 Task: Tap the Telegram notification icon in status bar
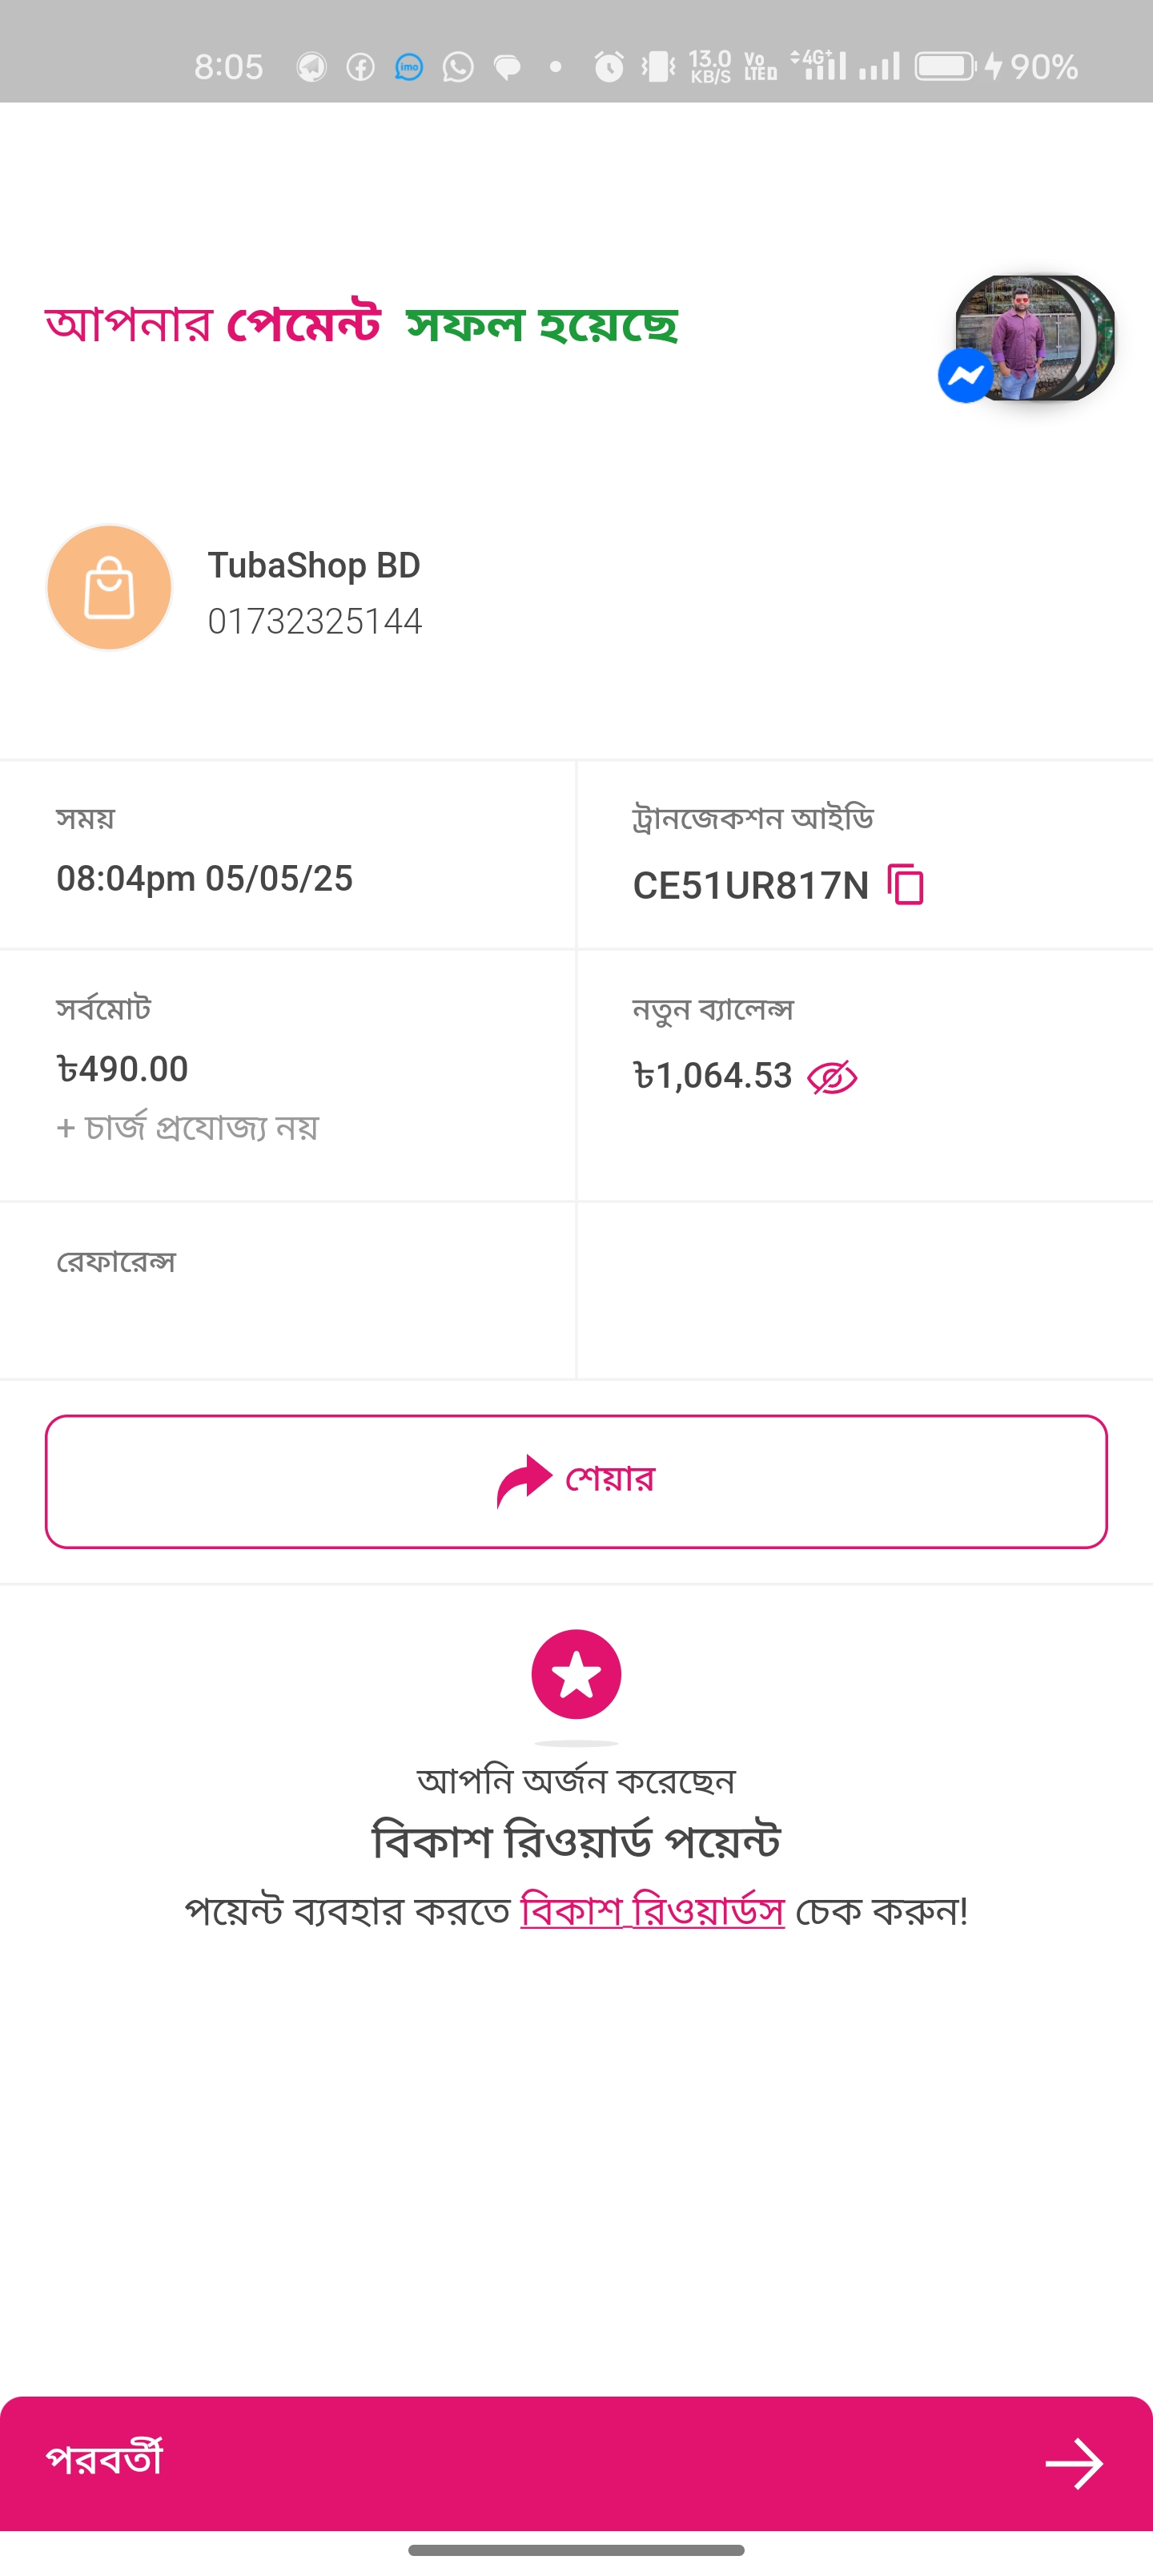[x=312, y=67]
